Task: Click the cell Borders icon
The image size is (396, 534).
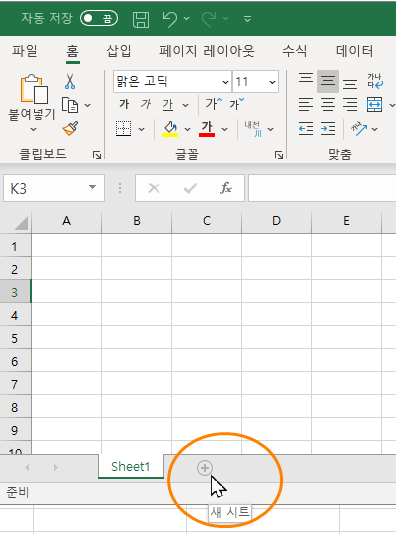Action: 123,129
